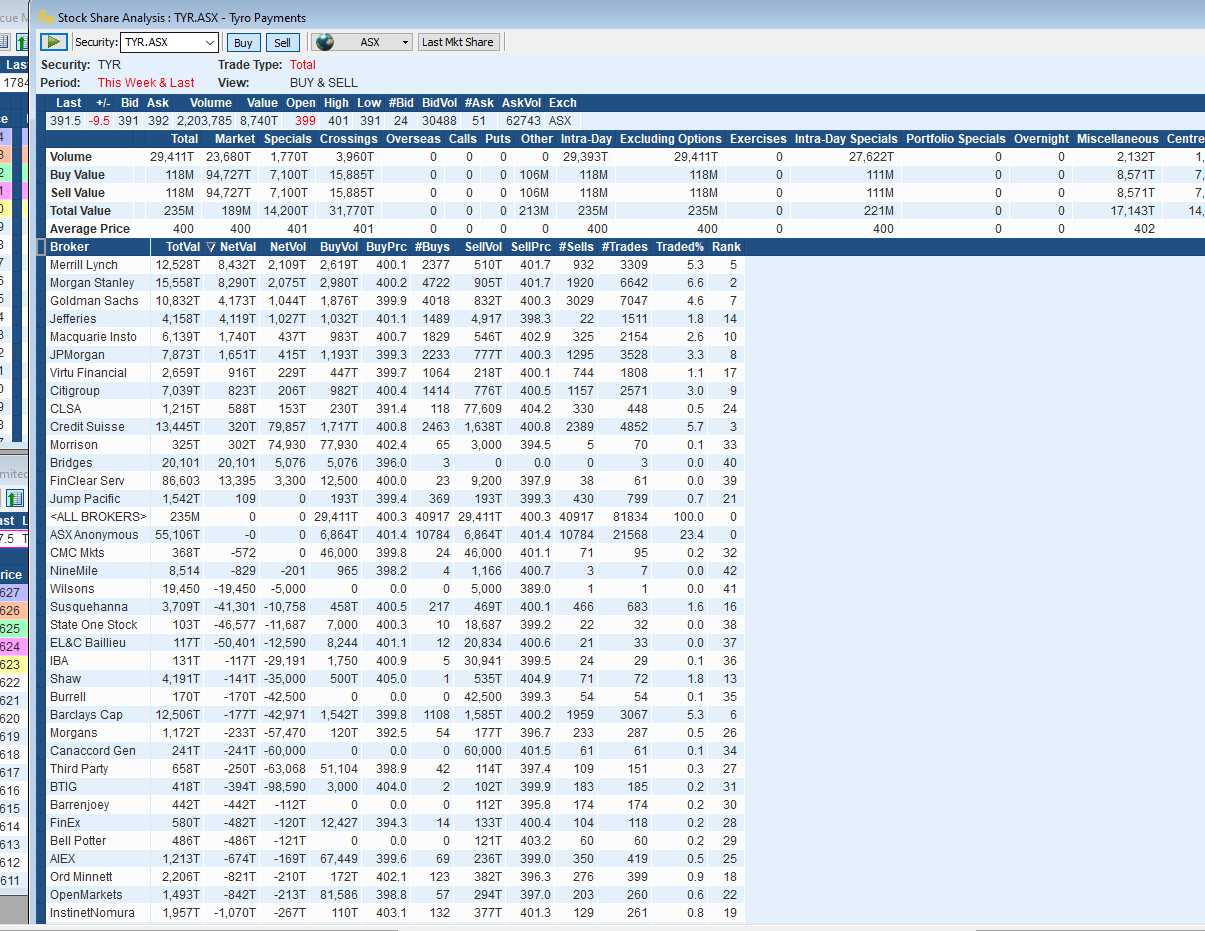Click the TYR.ASX security input field

161,42
